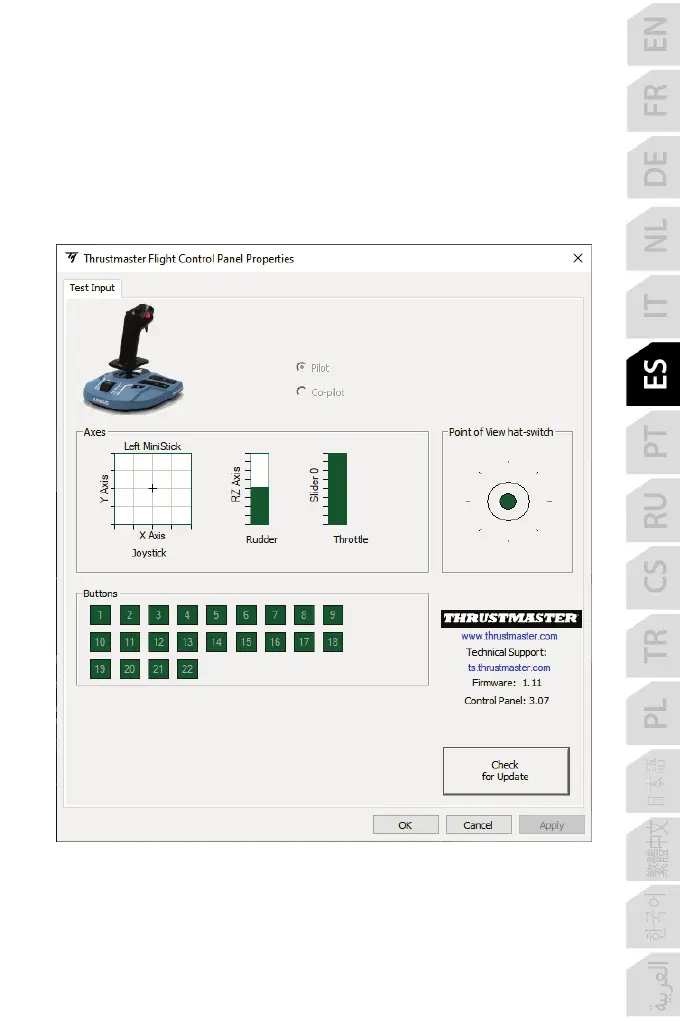Click button indicator 19
The height and width of the screenshot is (1021, 680).
point(100,669)
